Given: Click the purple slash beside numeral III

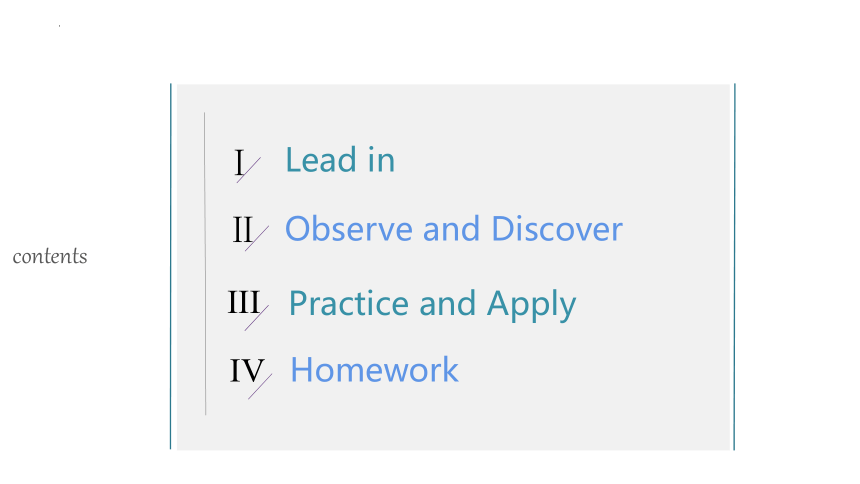Looking at the screenshot, I should point(257,318).
